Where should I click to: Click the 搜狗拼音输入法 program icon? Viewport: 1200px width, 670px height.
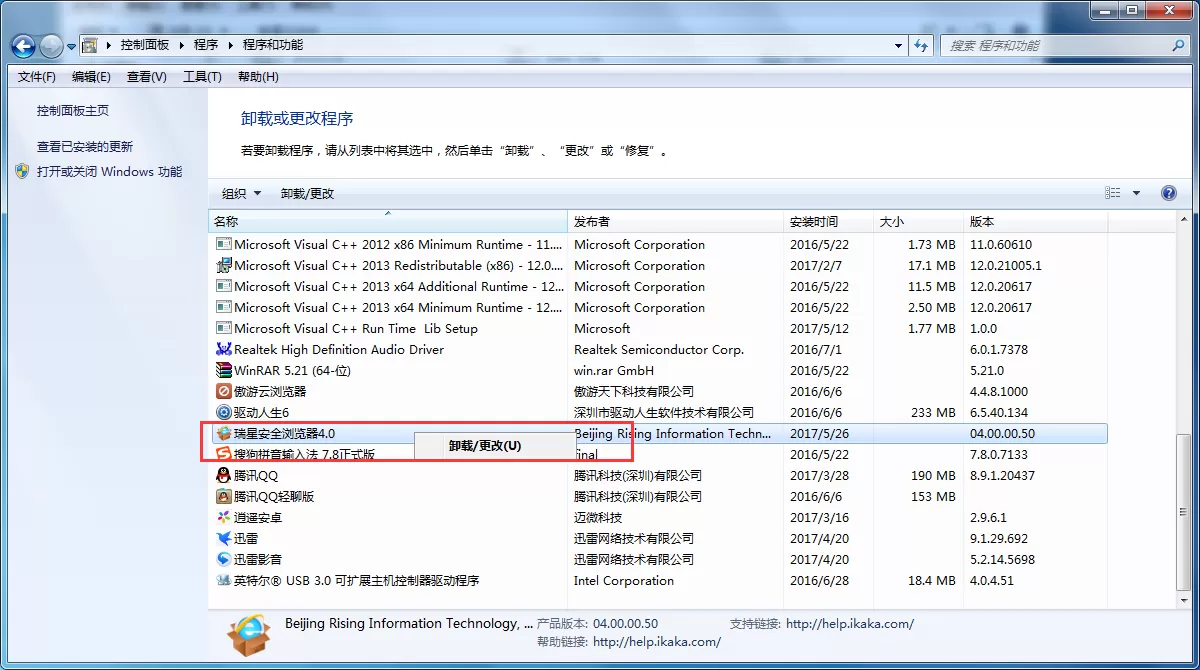(x=224, y=455)
